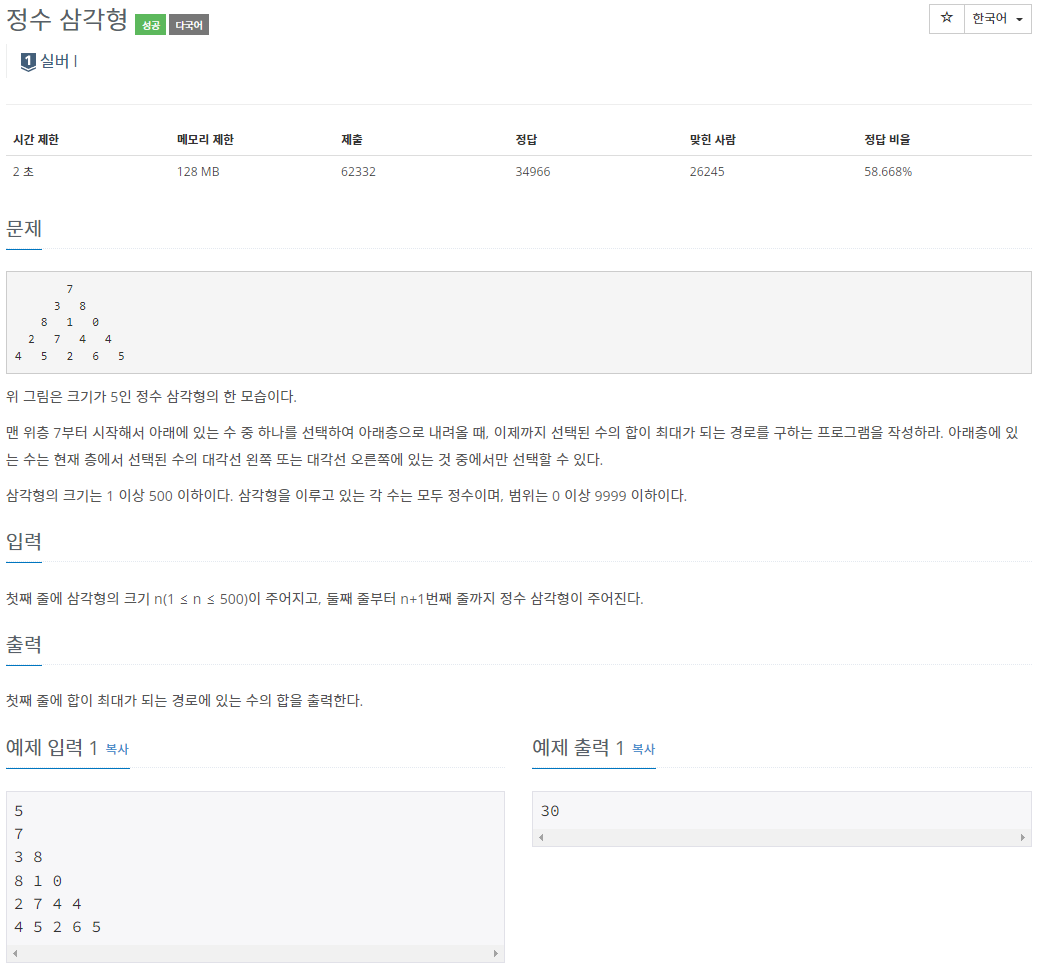
Task: Click inside the sample input 1 box
Action: click(255, 868)
